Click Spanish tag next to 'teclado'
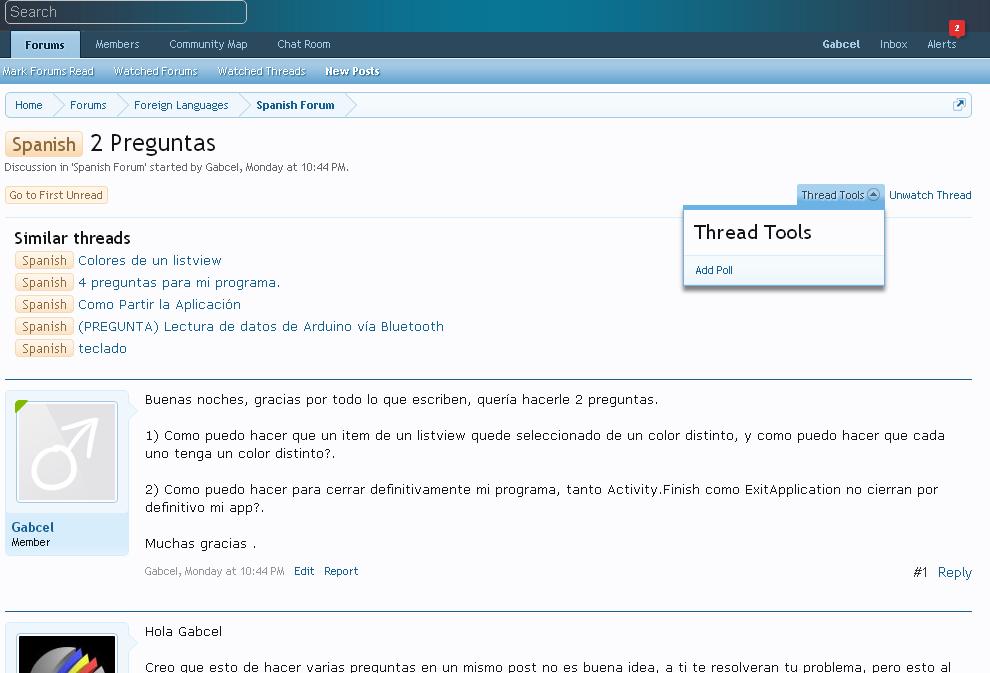The width and height of the screenshot is (990, 673). coord(44,348)
